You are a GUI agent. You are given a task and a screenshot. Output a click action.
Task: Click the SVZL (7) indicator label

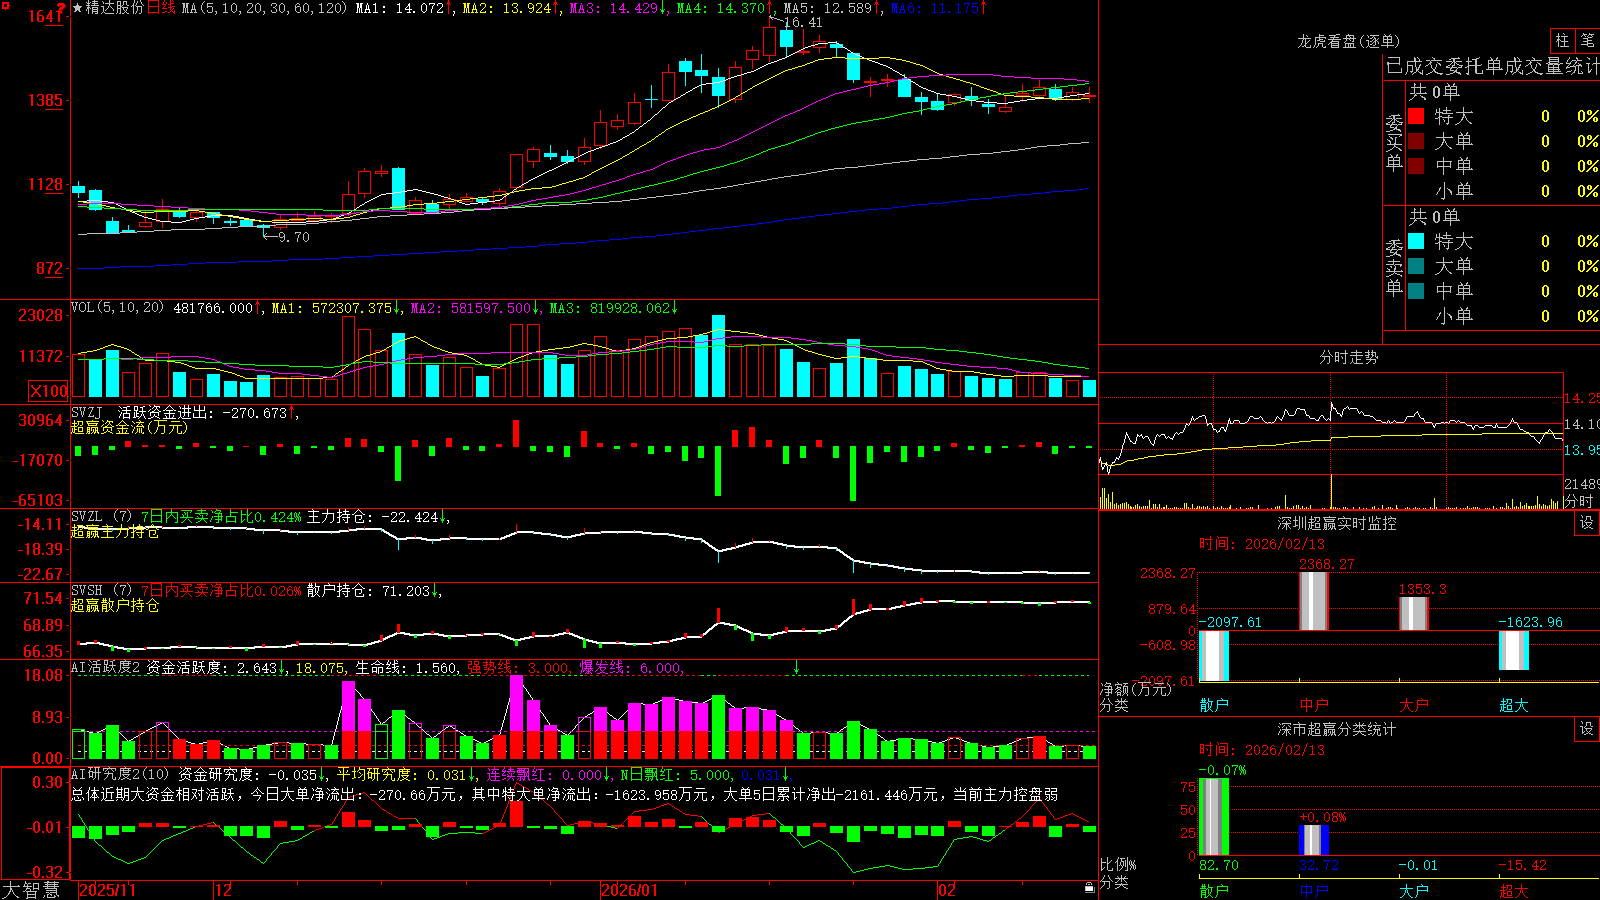point(101,517)
